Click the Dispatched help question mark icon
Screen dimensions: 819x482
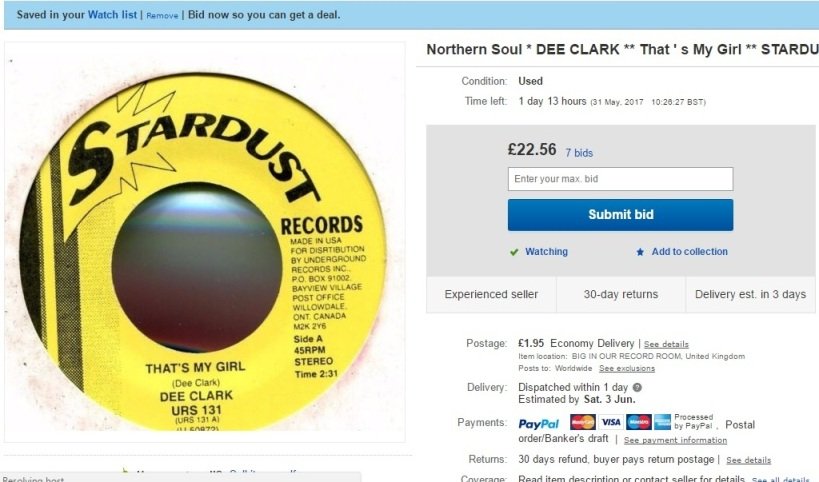coord(637,387)
